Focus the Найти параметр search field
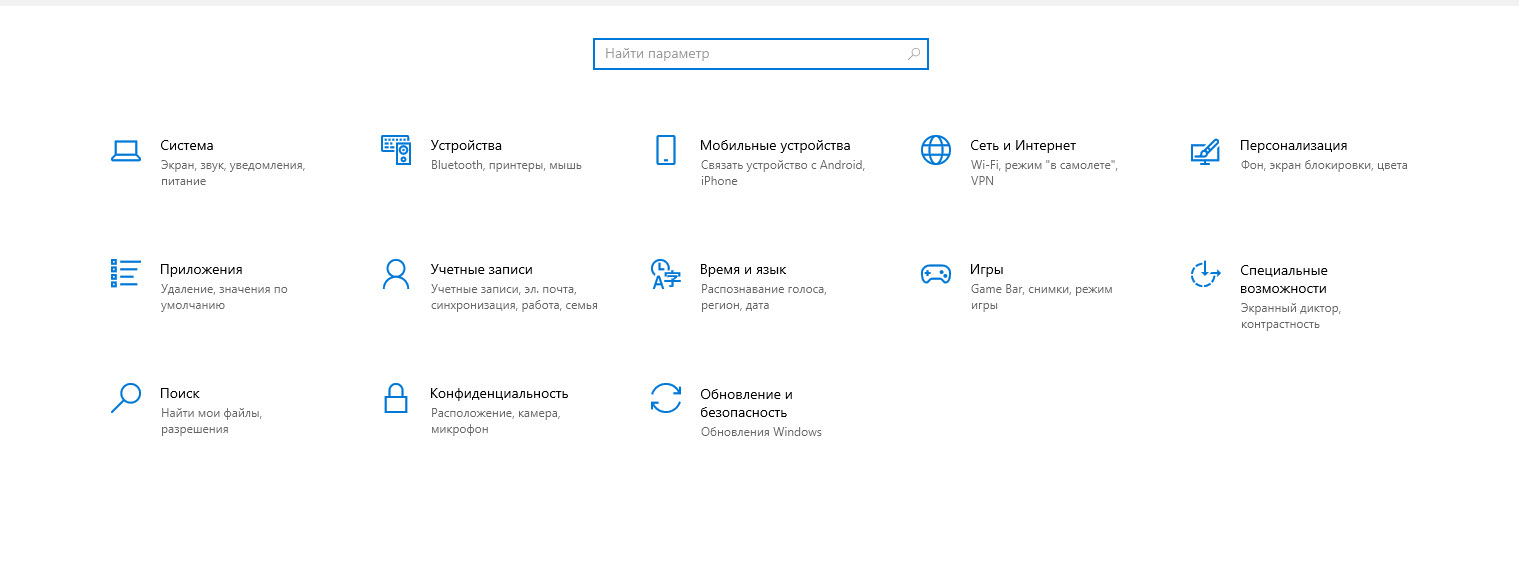 (x=750, y=54)
